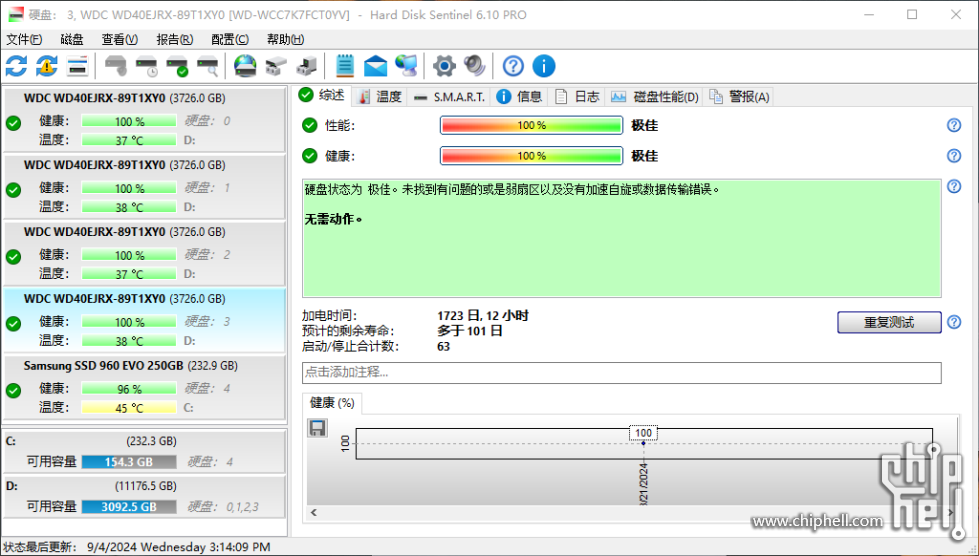Click the hard disk with shield icon

pyautogui.click(x=116, y=66)
